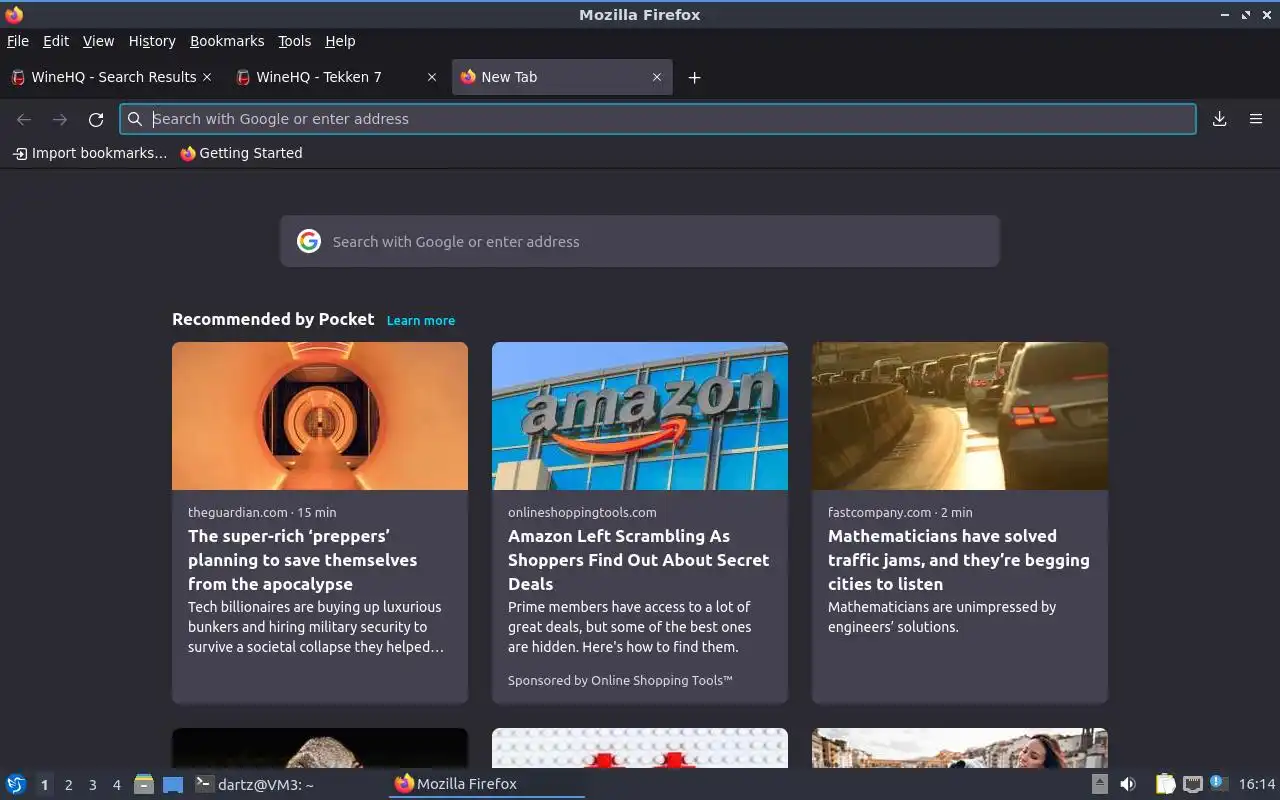Go forward using the forward arrow

60,119
